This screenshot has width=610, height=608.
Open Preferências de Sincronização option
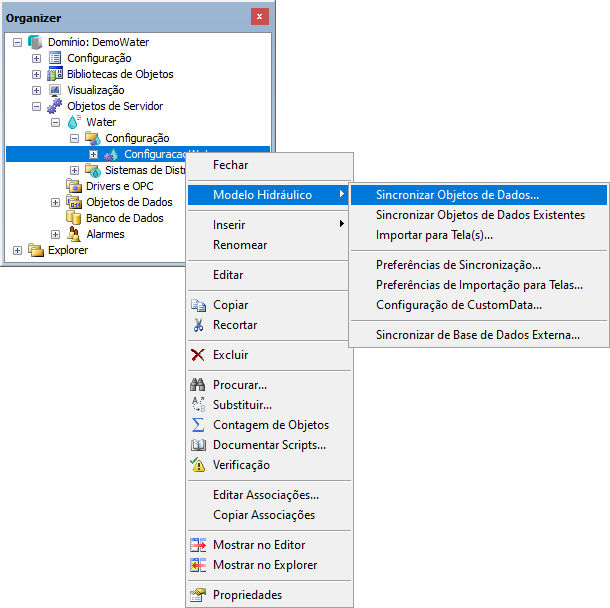click(458, 265)
